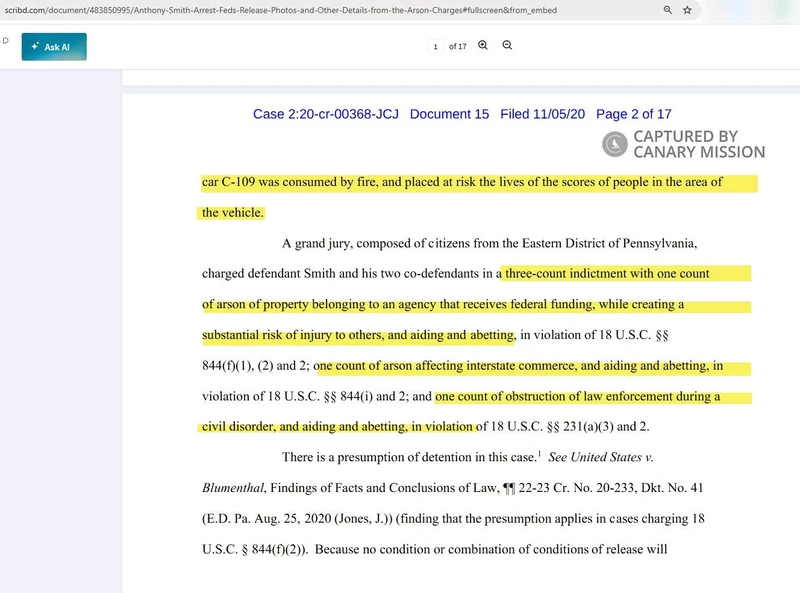Click the Canary Mission bird logo
Viewport: 800px width, 593px height.
click(615, 144)
